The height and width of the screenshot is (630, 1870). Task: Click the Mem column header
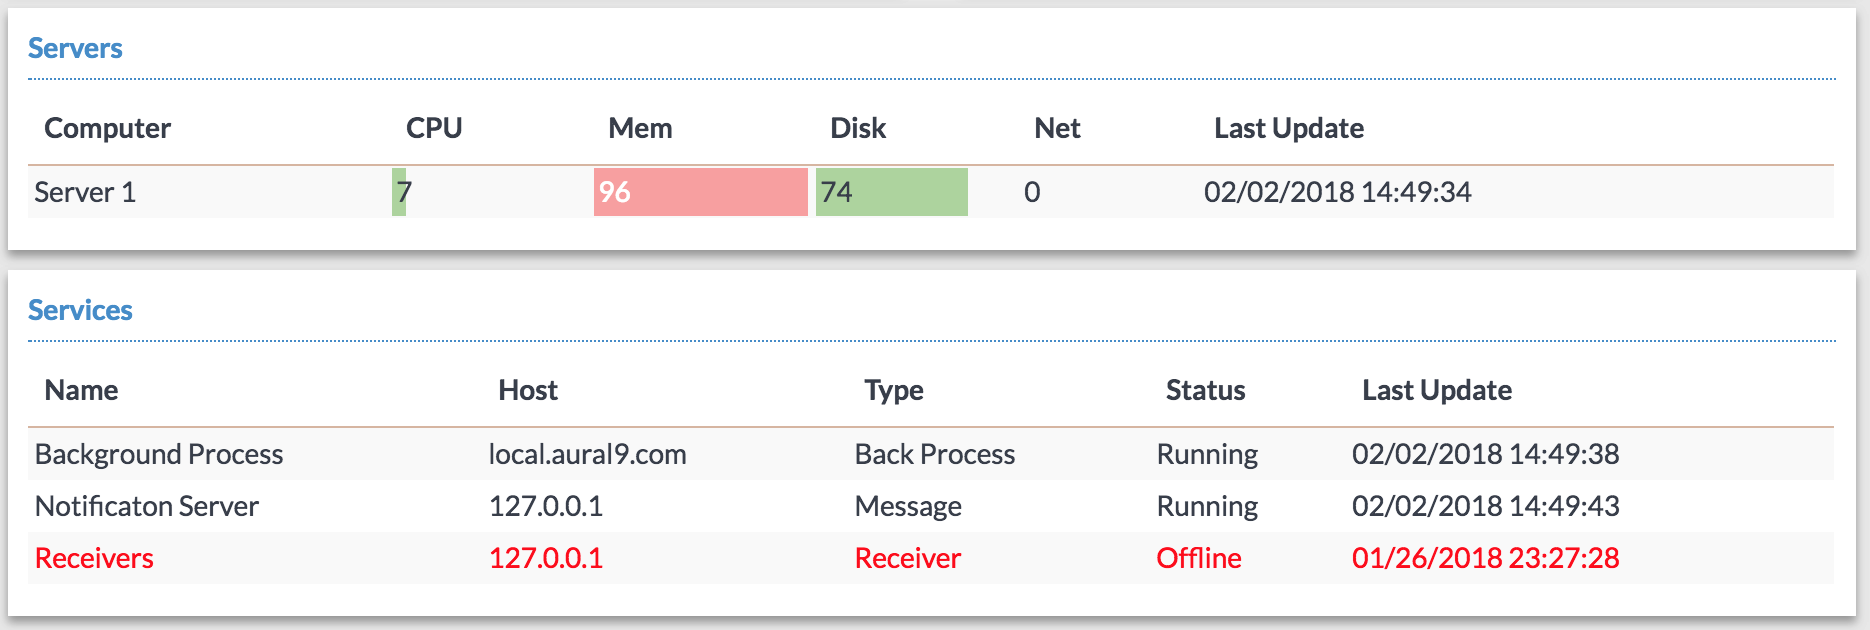point(640,128)
